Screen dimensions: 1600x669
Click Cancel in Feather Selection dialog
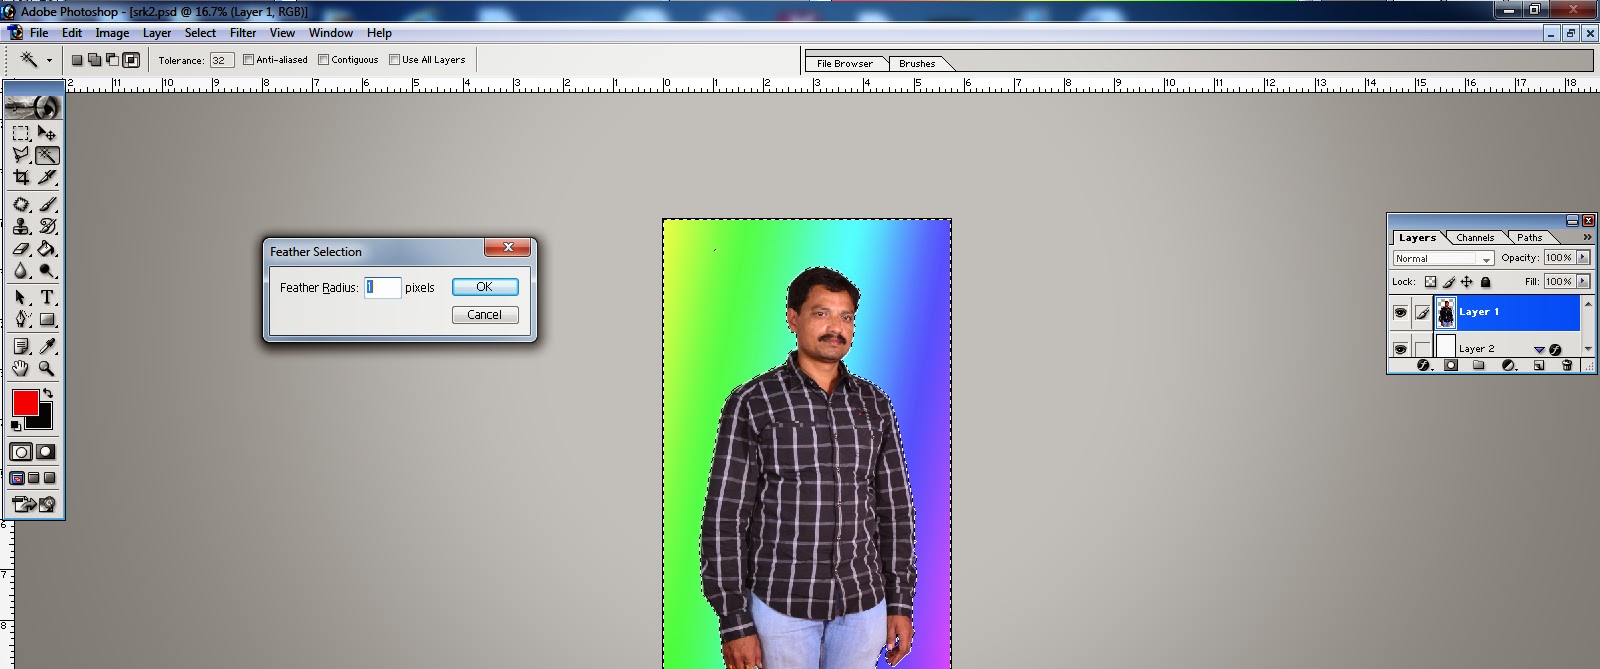tap(485, 315)
